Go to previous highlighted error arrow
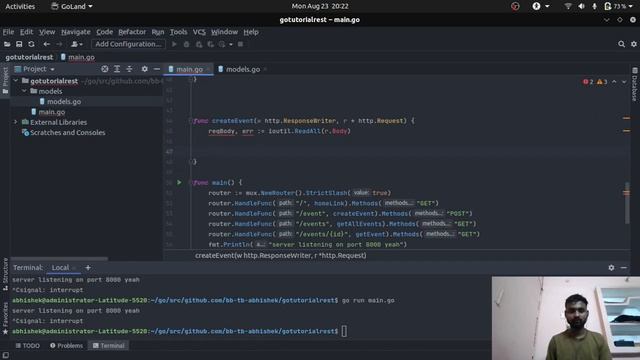This screenshot has width=640, height=360. [x=614, y=82]
